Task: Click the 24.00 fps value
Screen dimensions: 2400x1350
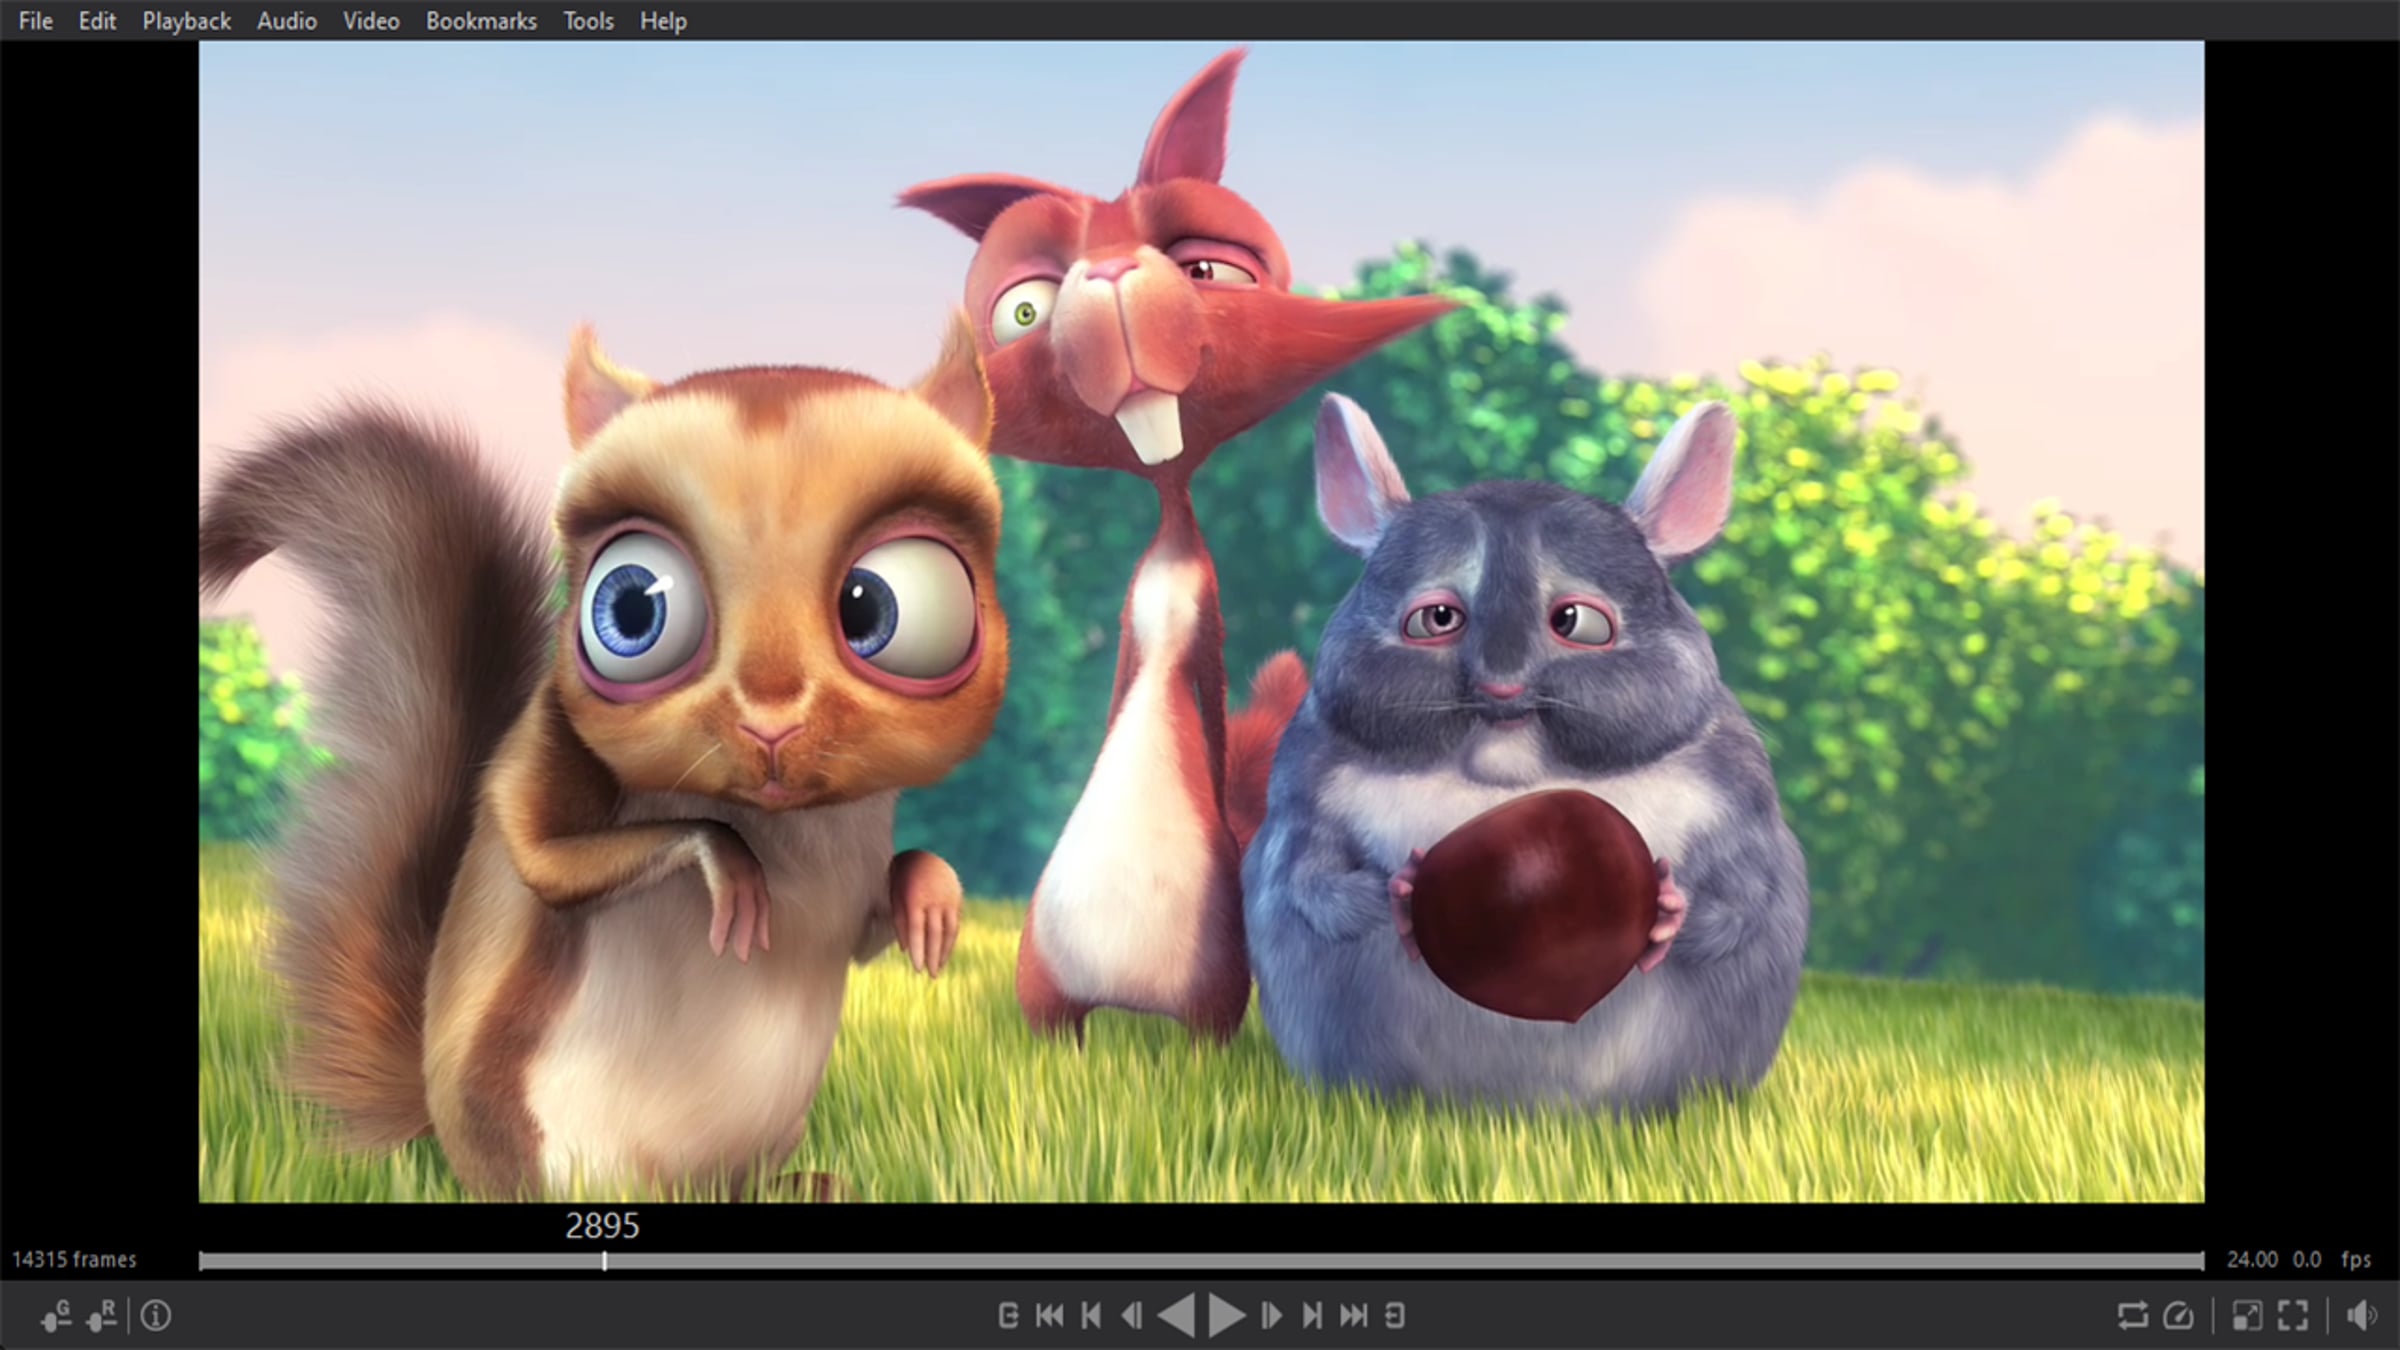Action: [x=2252, y=1259]
